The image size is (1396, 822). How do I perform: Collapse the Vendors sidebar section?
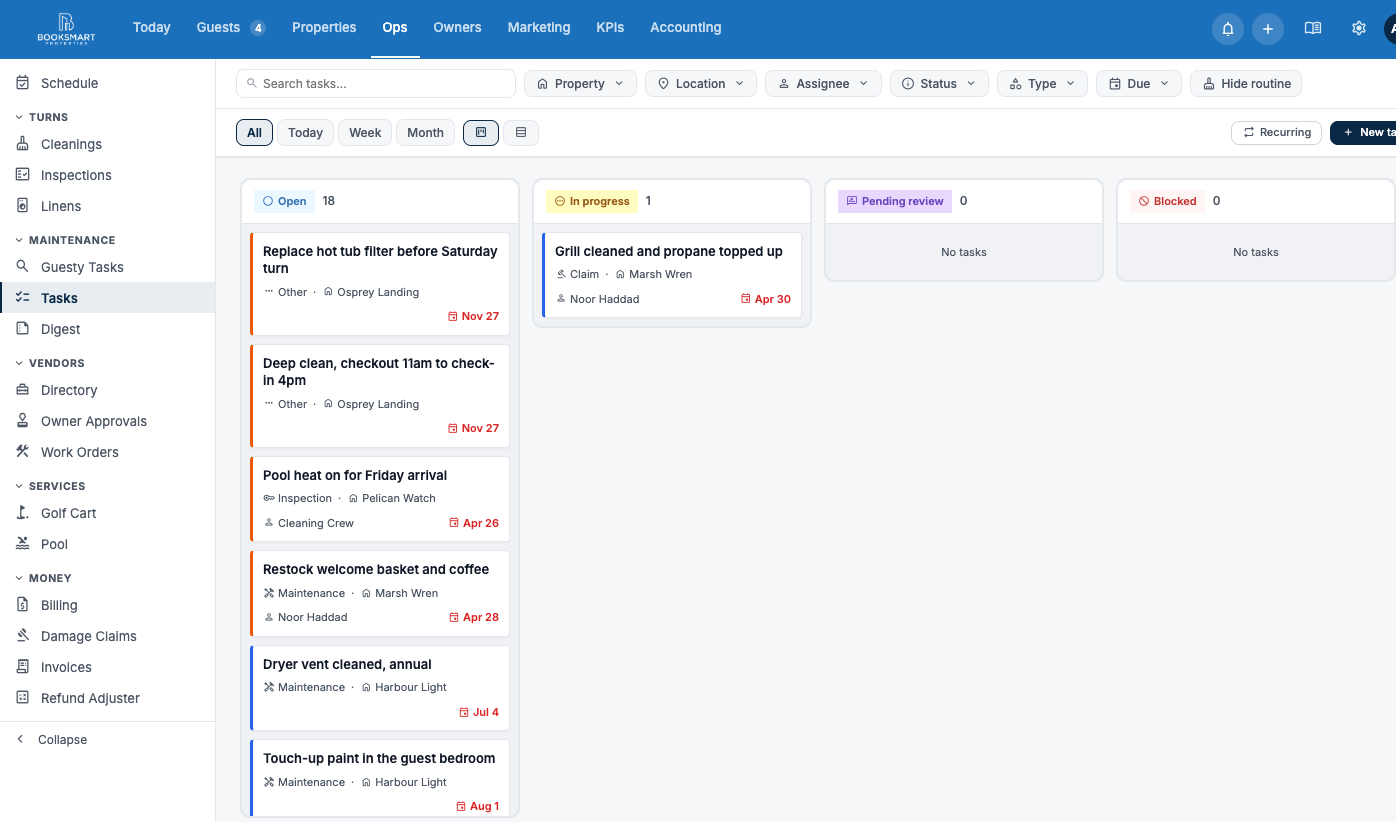(49, 363)
